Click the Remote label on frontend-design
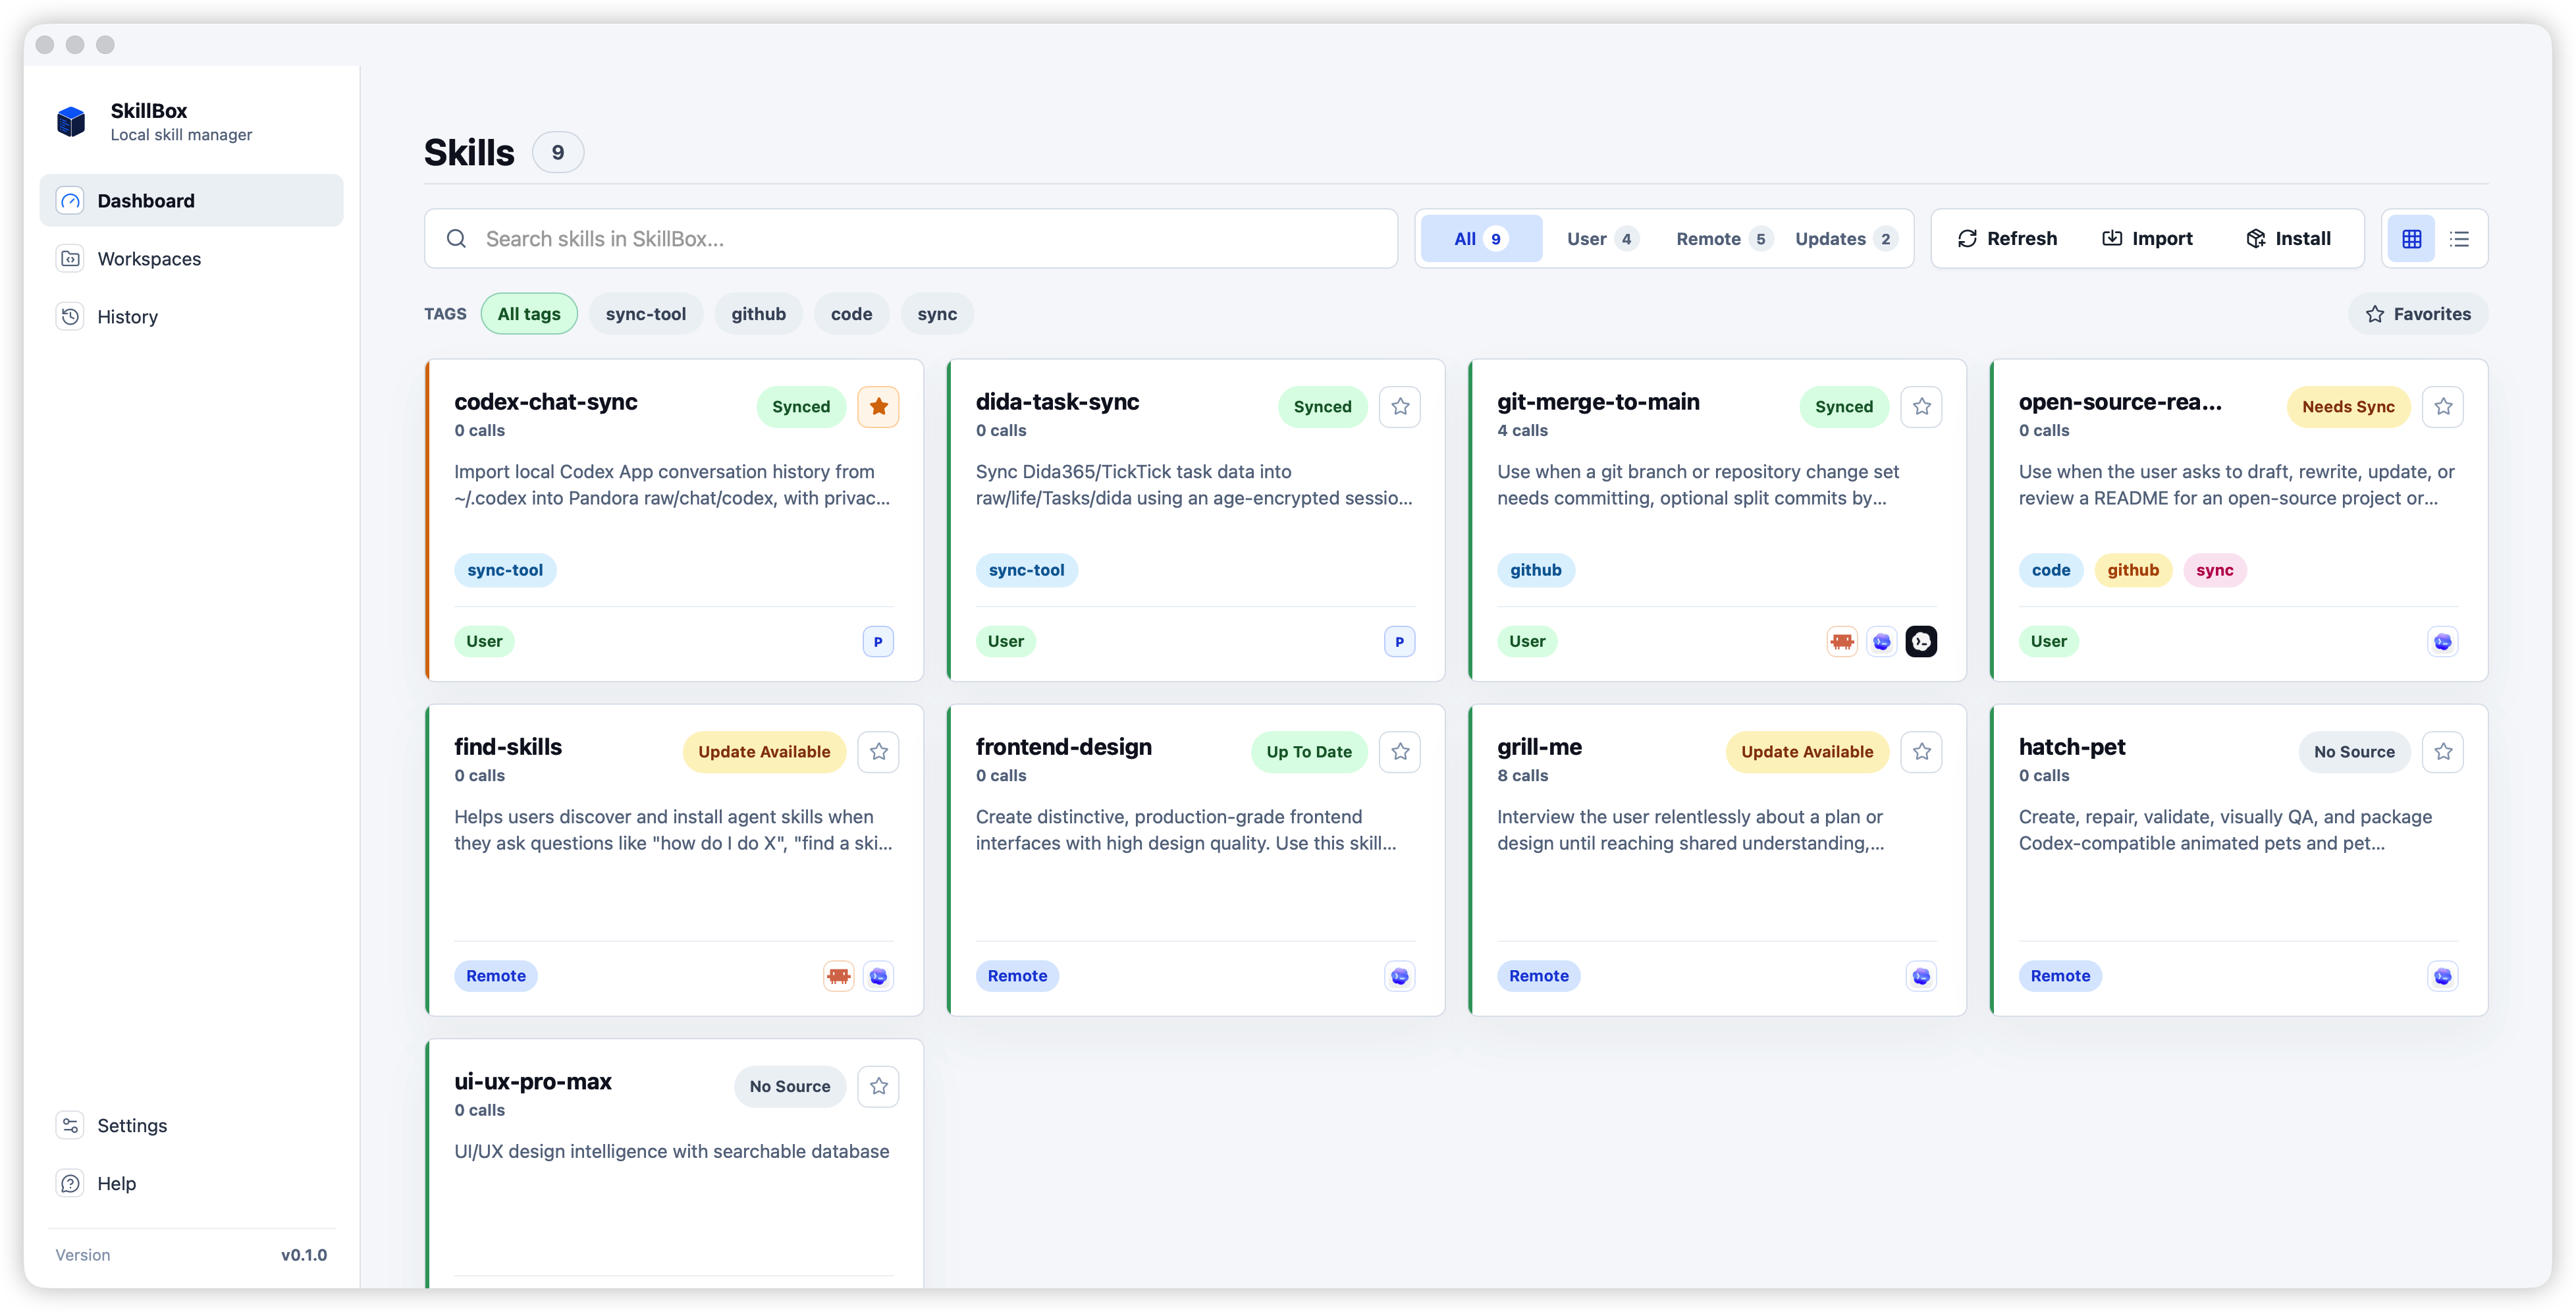This screenshot has width=2576, height=1312. click(1017, 977)
